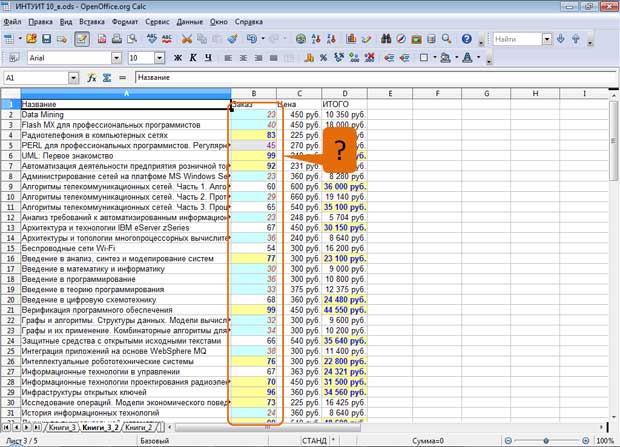Screen dimensions: 620x447
Task: Toggle Italic (К) formatting
Action: [193, 58]
